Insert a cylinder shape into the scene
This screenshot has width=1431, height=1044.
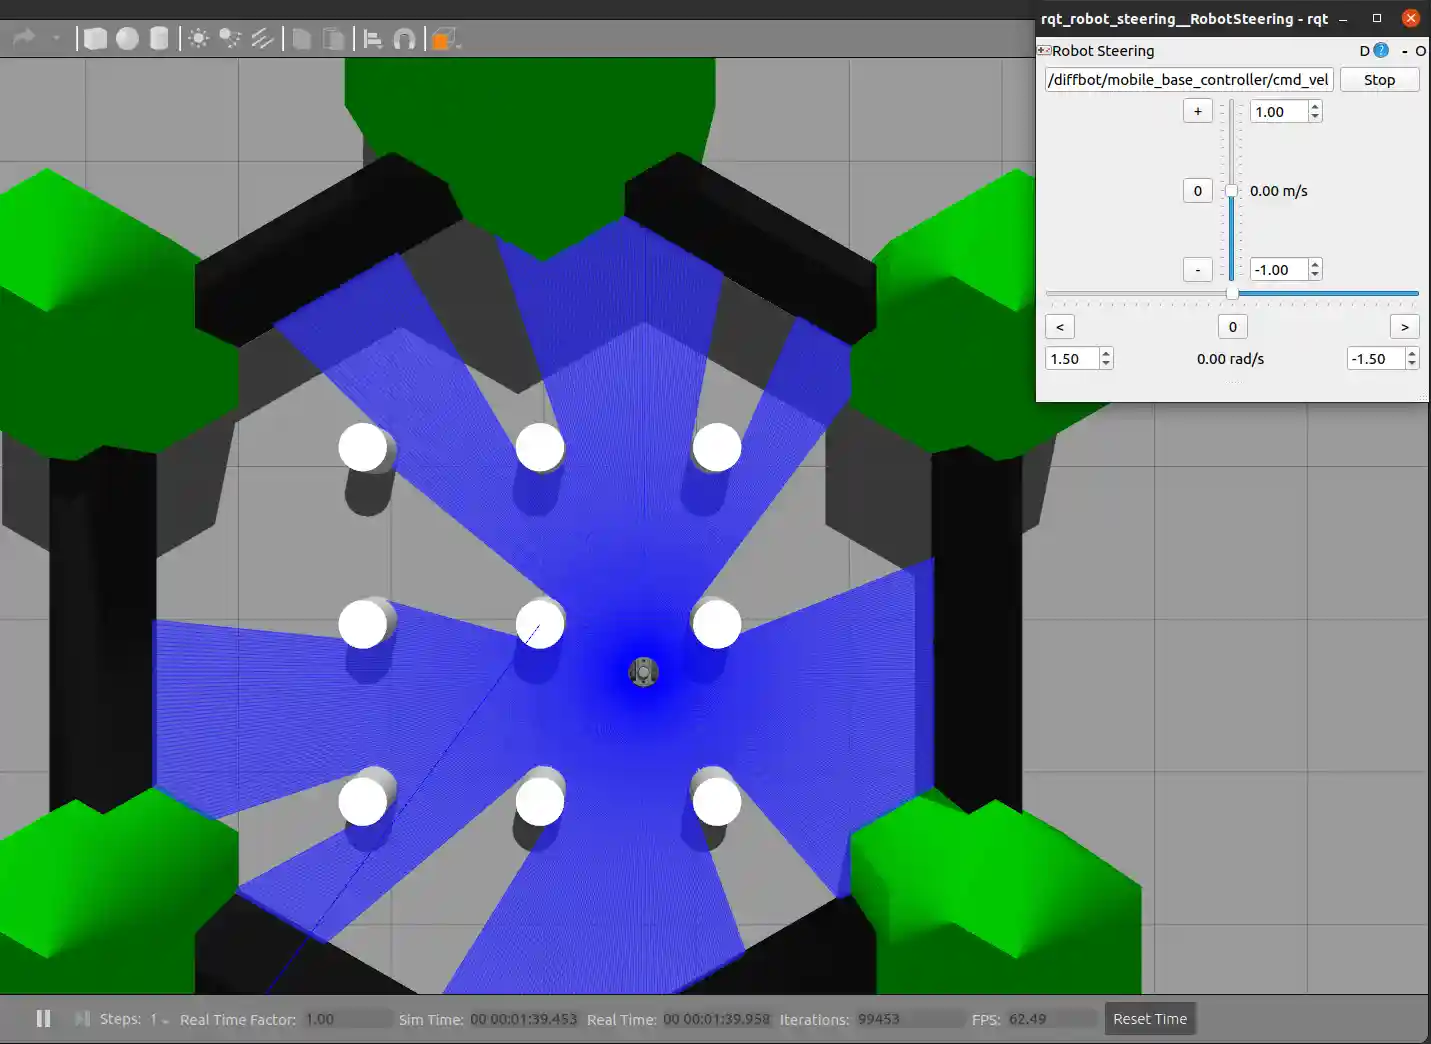(158, 39)
